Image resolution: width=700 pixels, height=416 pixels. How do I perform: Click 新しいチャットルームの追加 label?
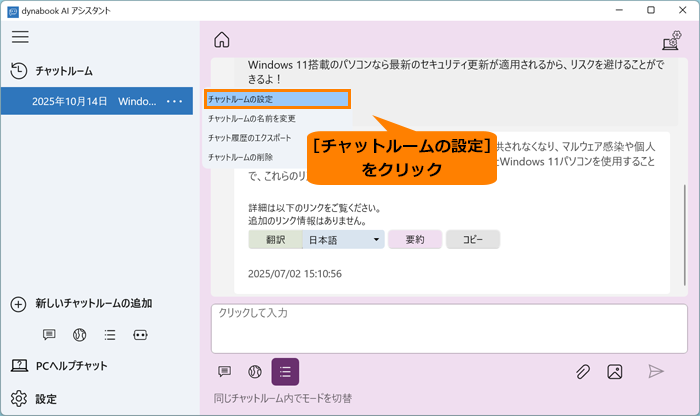point(94,304)
